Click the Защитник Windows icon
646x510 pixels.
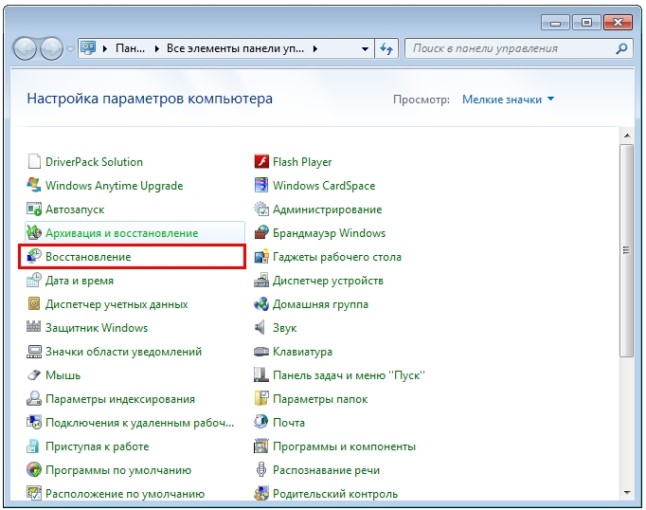(x=34, y=328)
